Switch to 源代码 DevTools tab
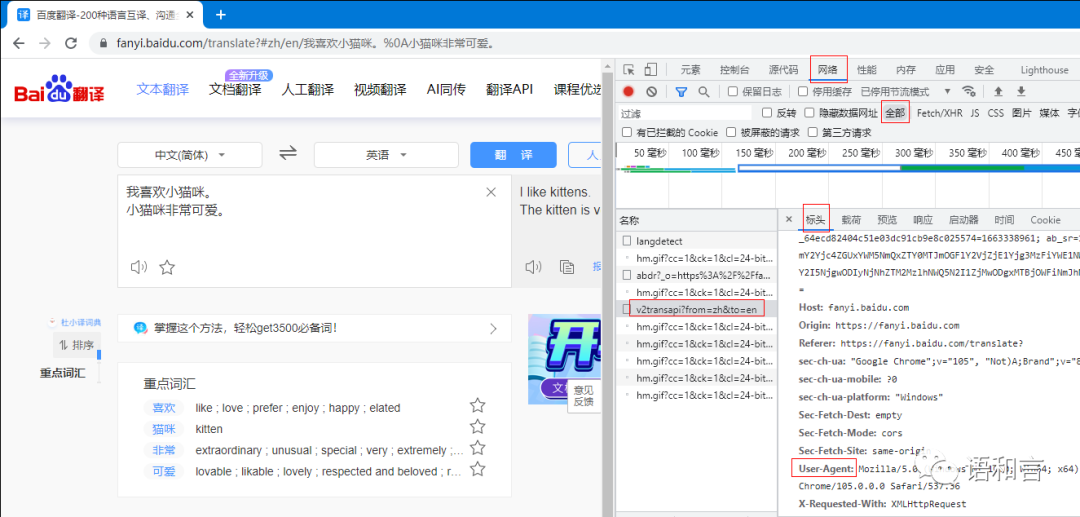This screenshot has height=517, width=1080. [x=783, y=70]
